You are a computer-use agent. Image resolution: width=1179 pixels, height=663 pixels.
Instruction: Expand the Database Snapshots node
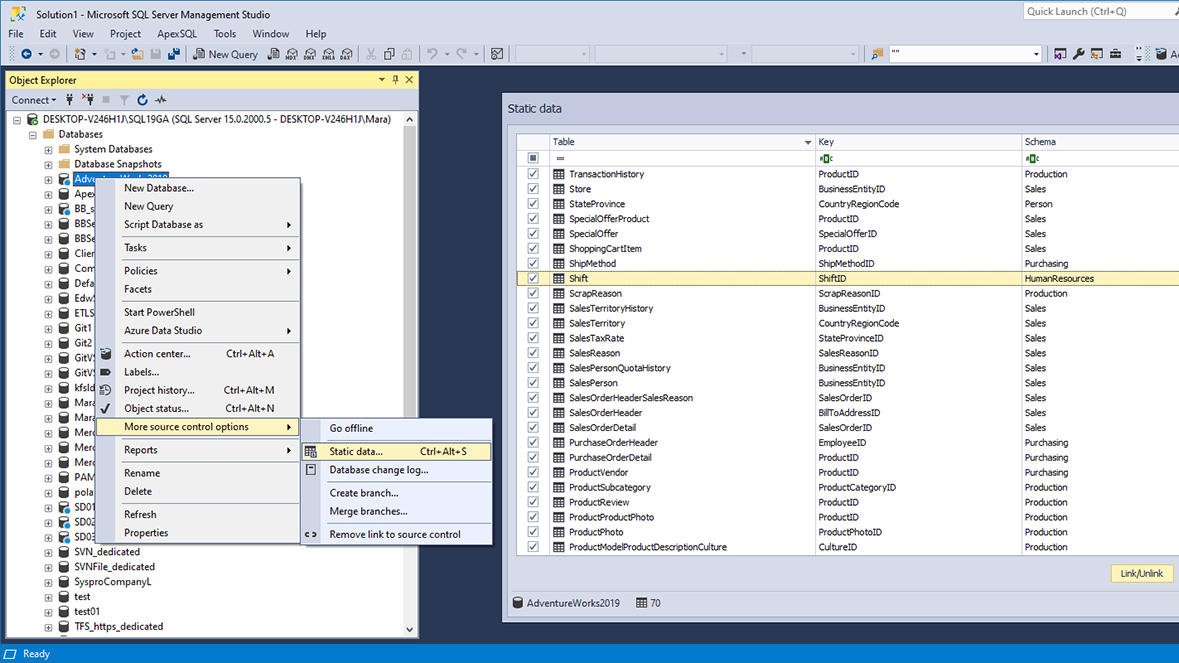coord(48,165)
